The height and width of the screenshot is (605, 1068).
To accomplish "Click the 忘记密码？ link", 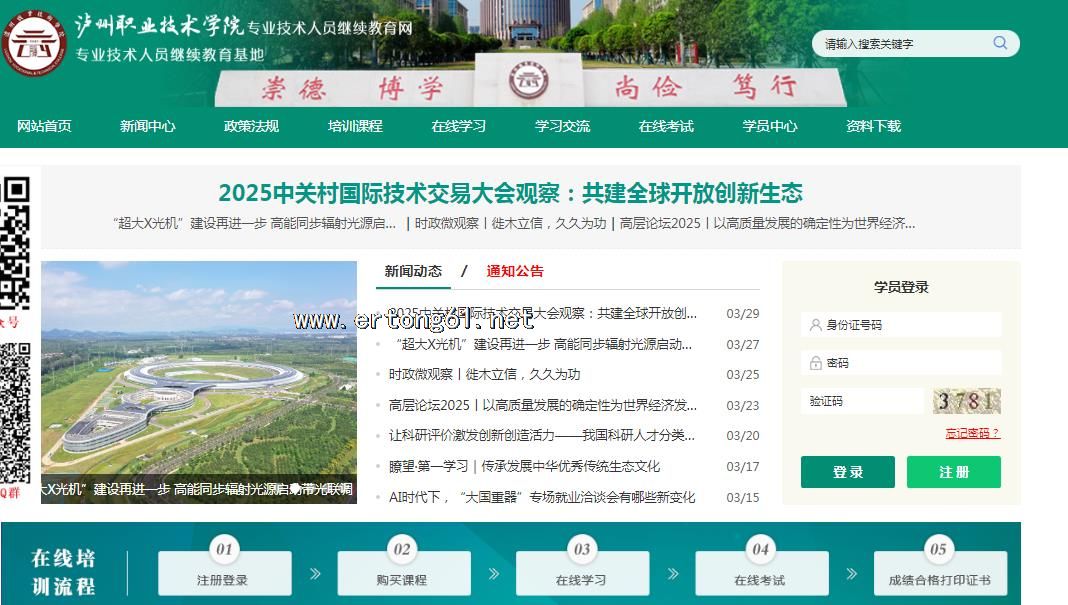I will point(972,433).
